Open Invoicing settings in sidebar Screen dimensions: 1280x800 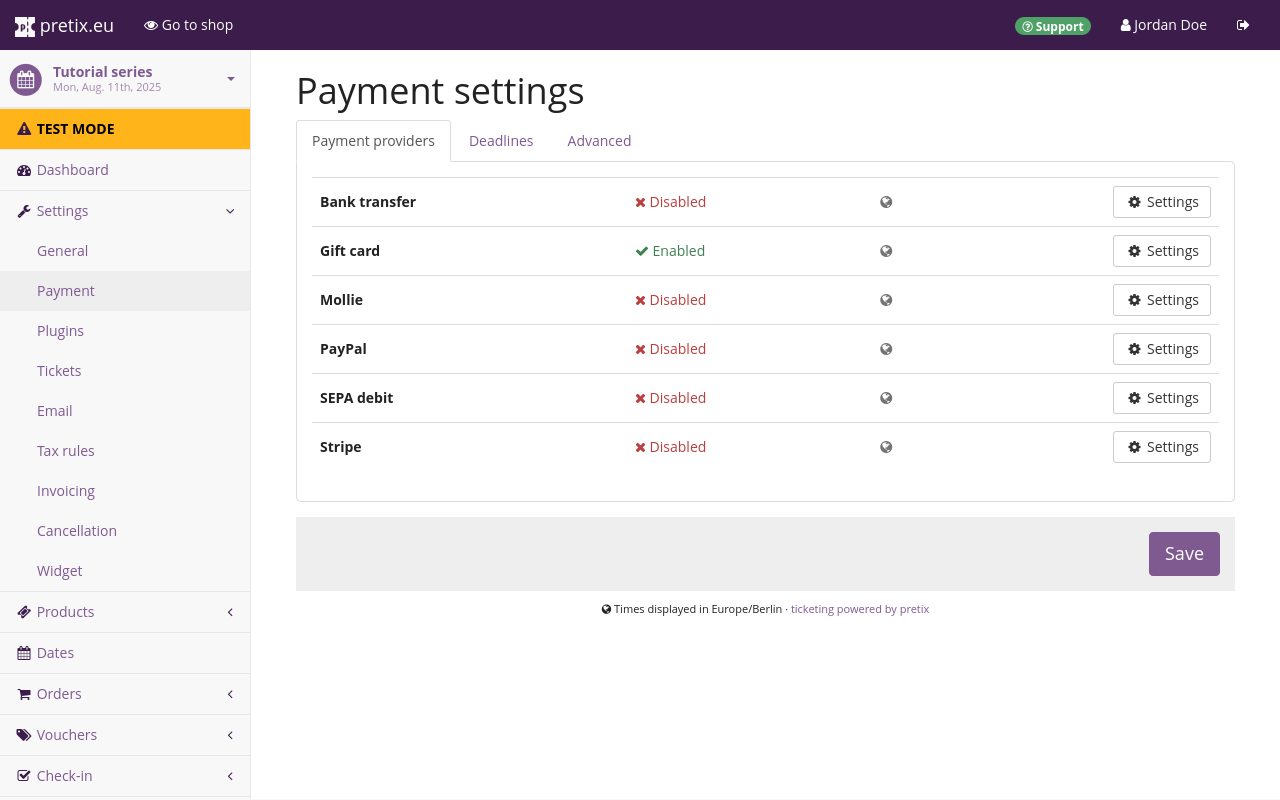click(x=125, y=491)
